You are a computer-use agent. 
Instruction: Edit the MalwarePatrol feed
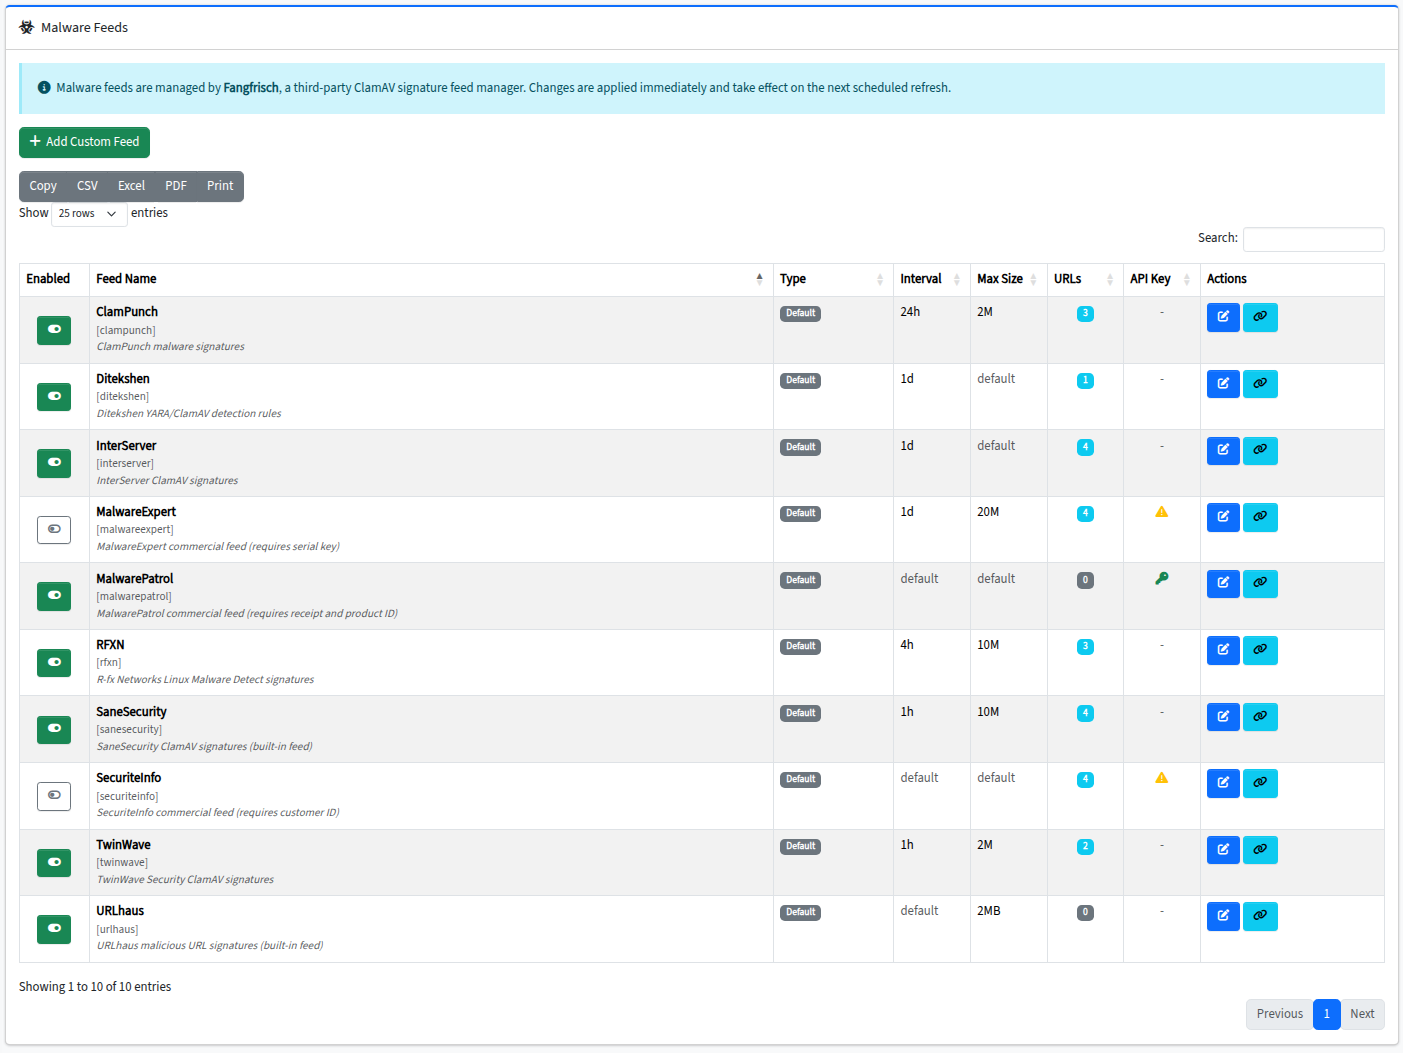pos(1223,584)
